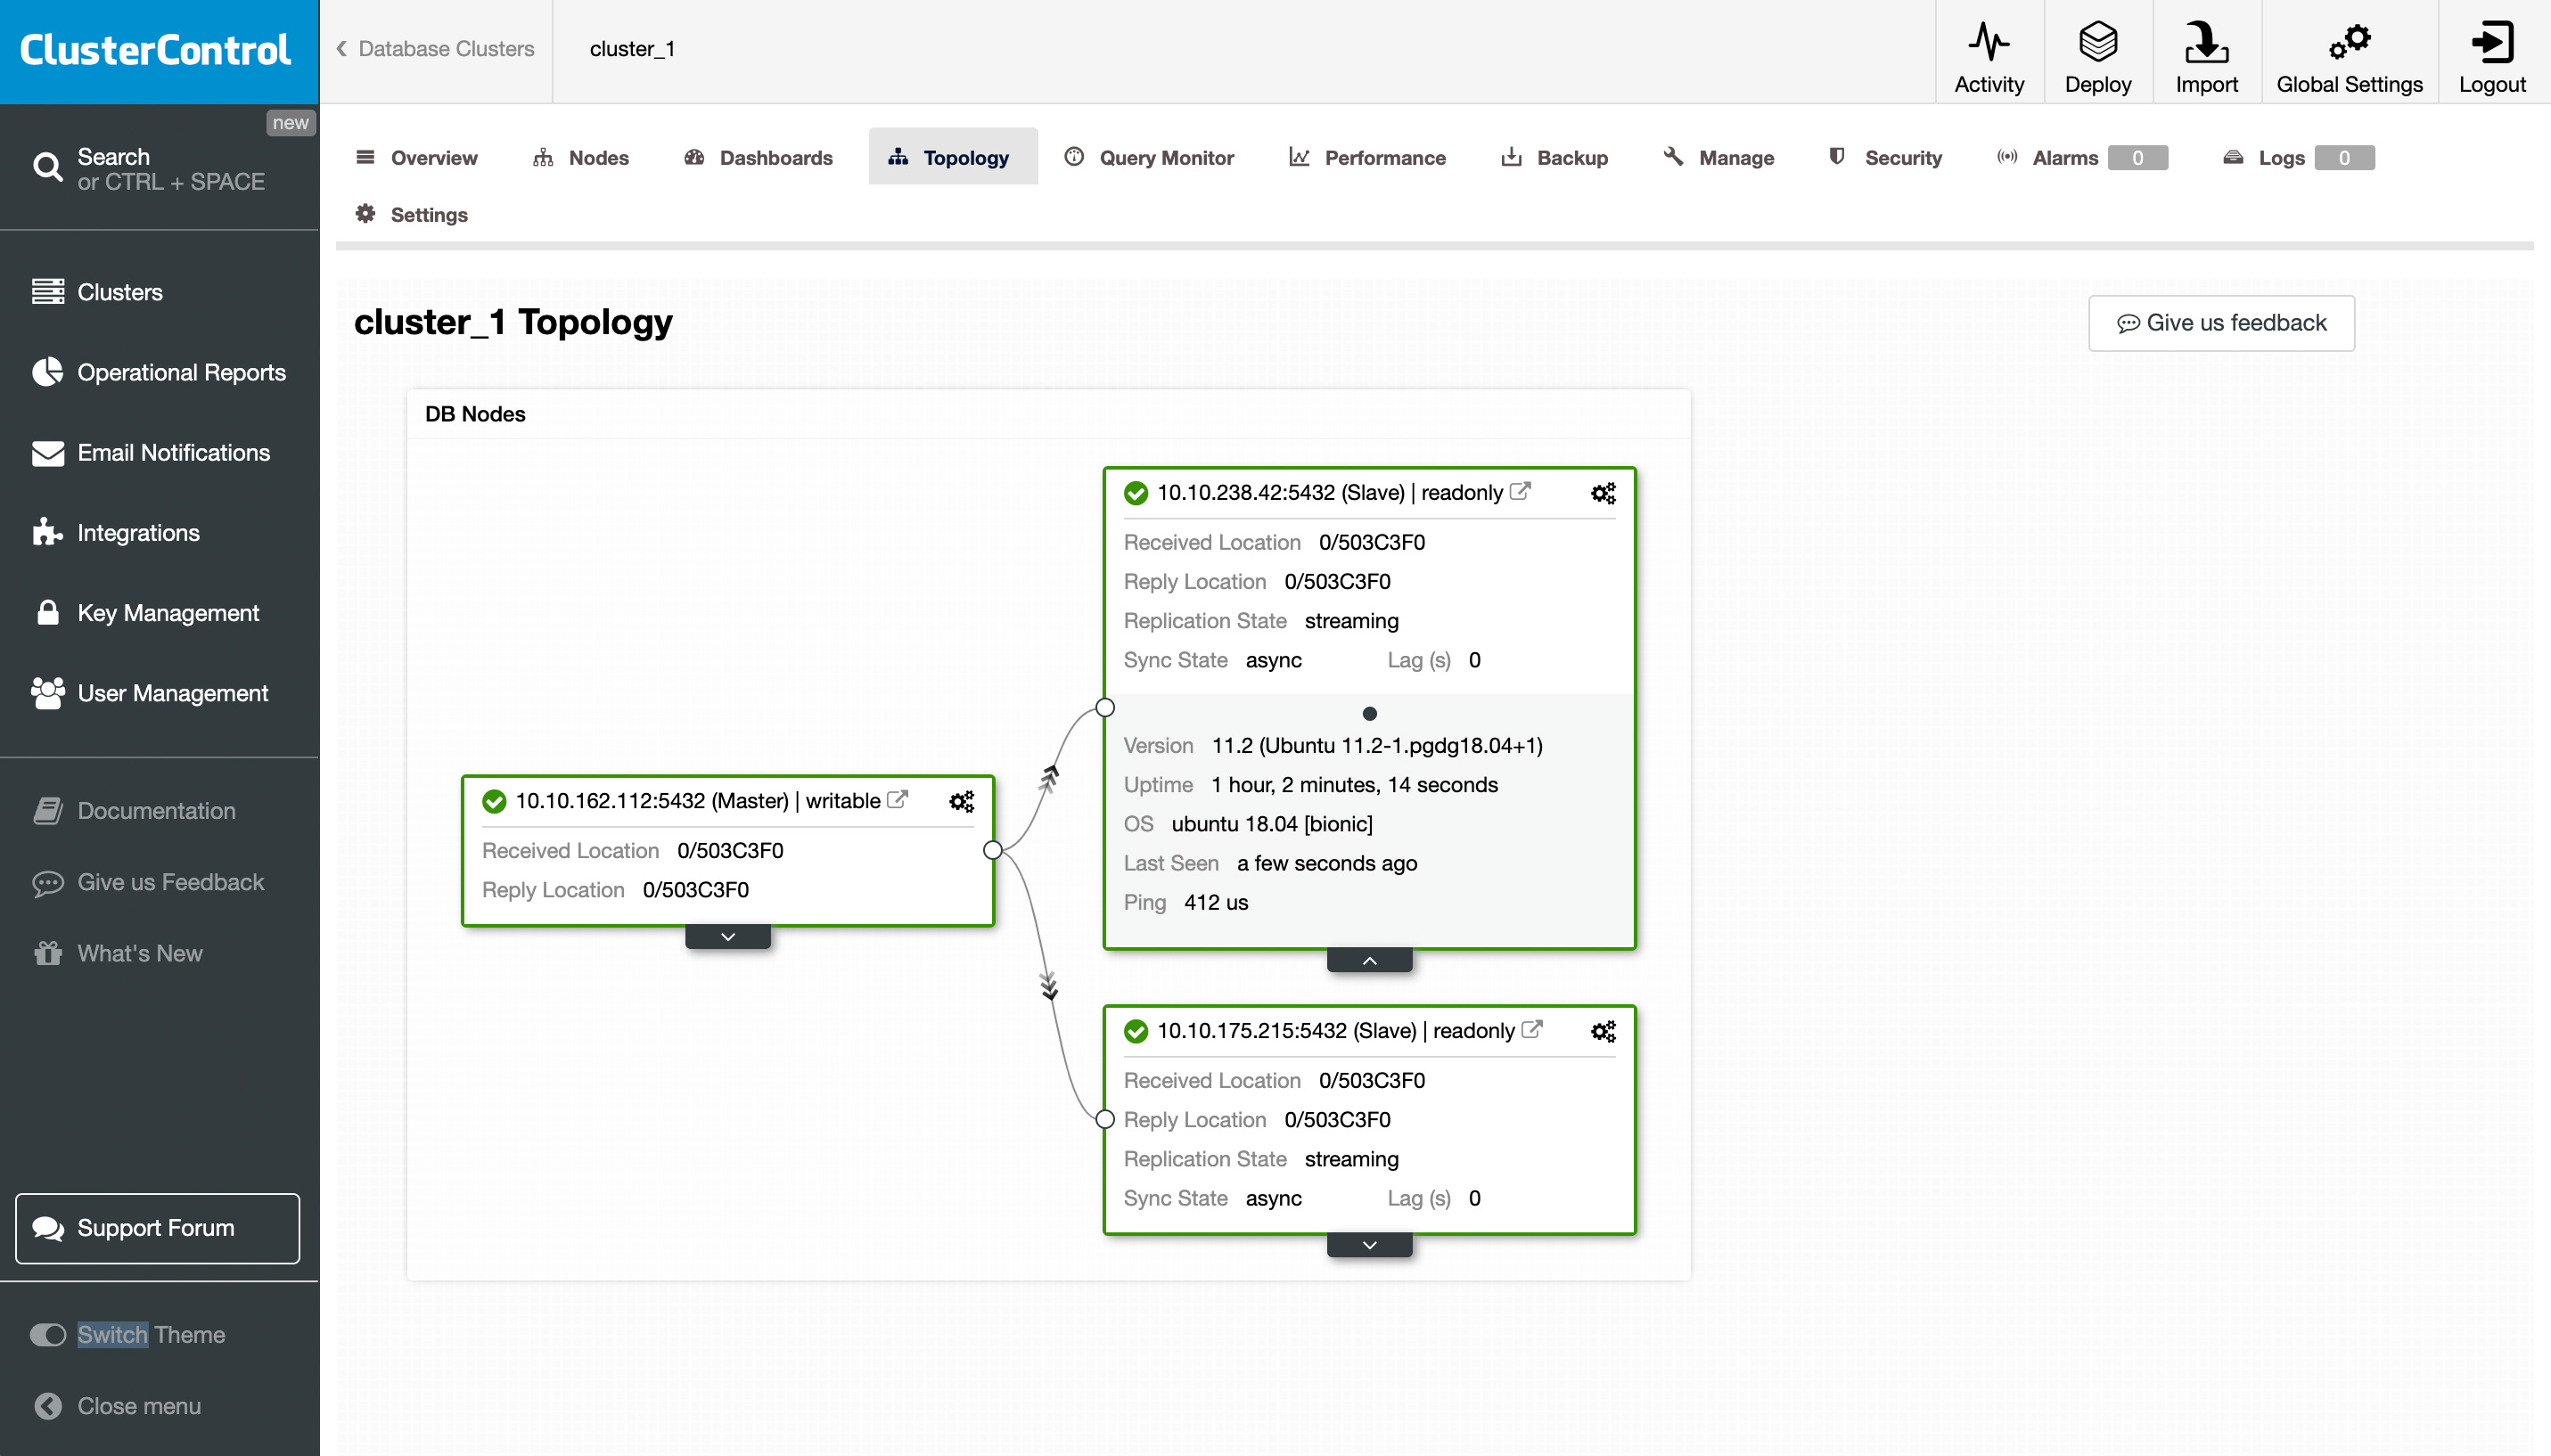Viewport: 2551px width, 1456px height.
Task: Collapse details of slave 10.10.238.42
Action: (1370, 961)
